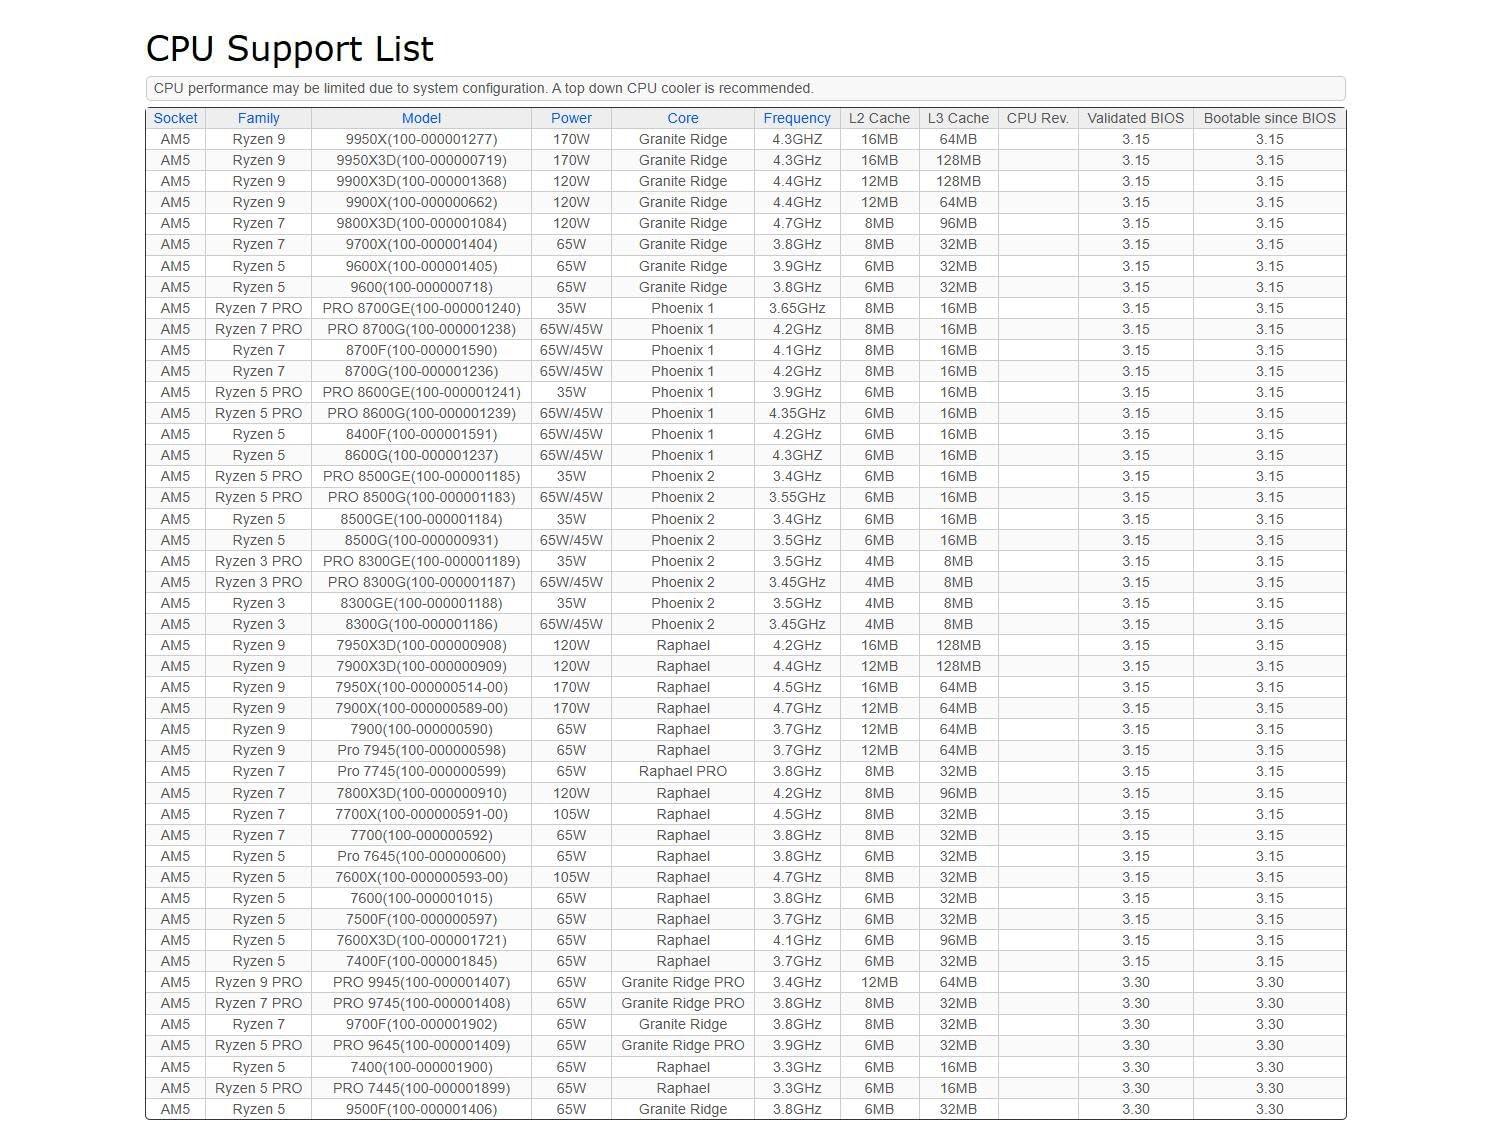Sort by Frequency column header
Image resolution: width=1504 pixels, height=1135 pixels.
[796, 118]
